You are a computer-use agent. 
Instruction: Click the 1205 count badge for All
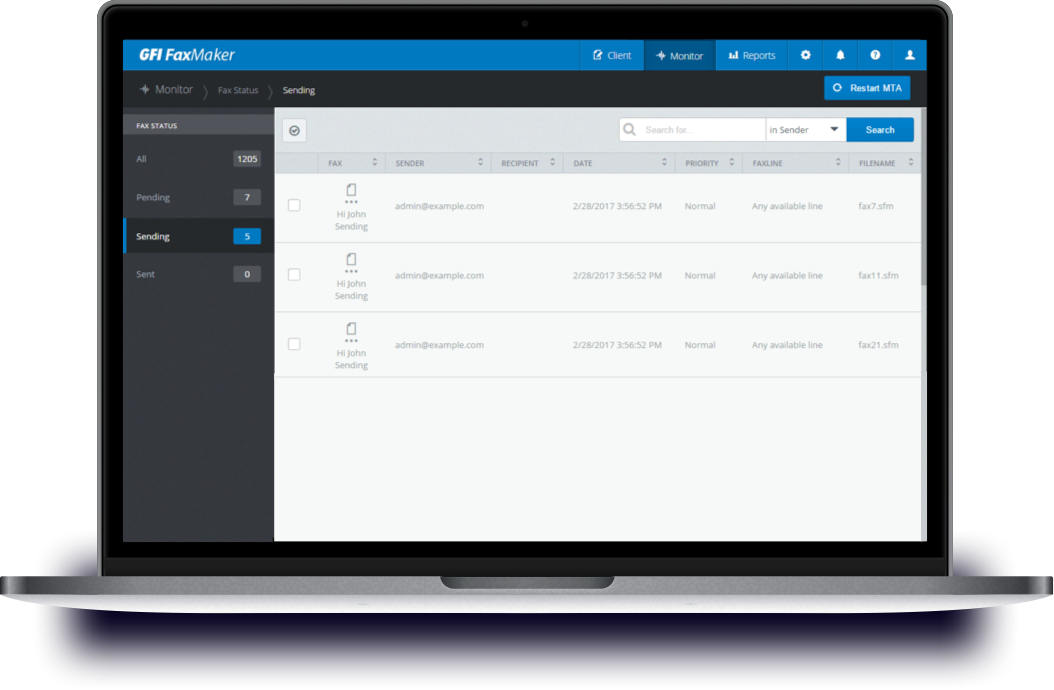(x=247, y=159)
